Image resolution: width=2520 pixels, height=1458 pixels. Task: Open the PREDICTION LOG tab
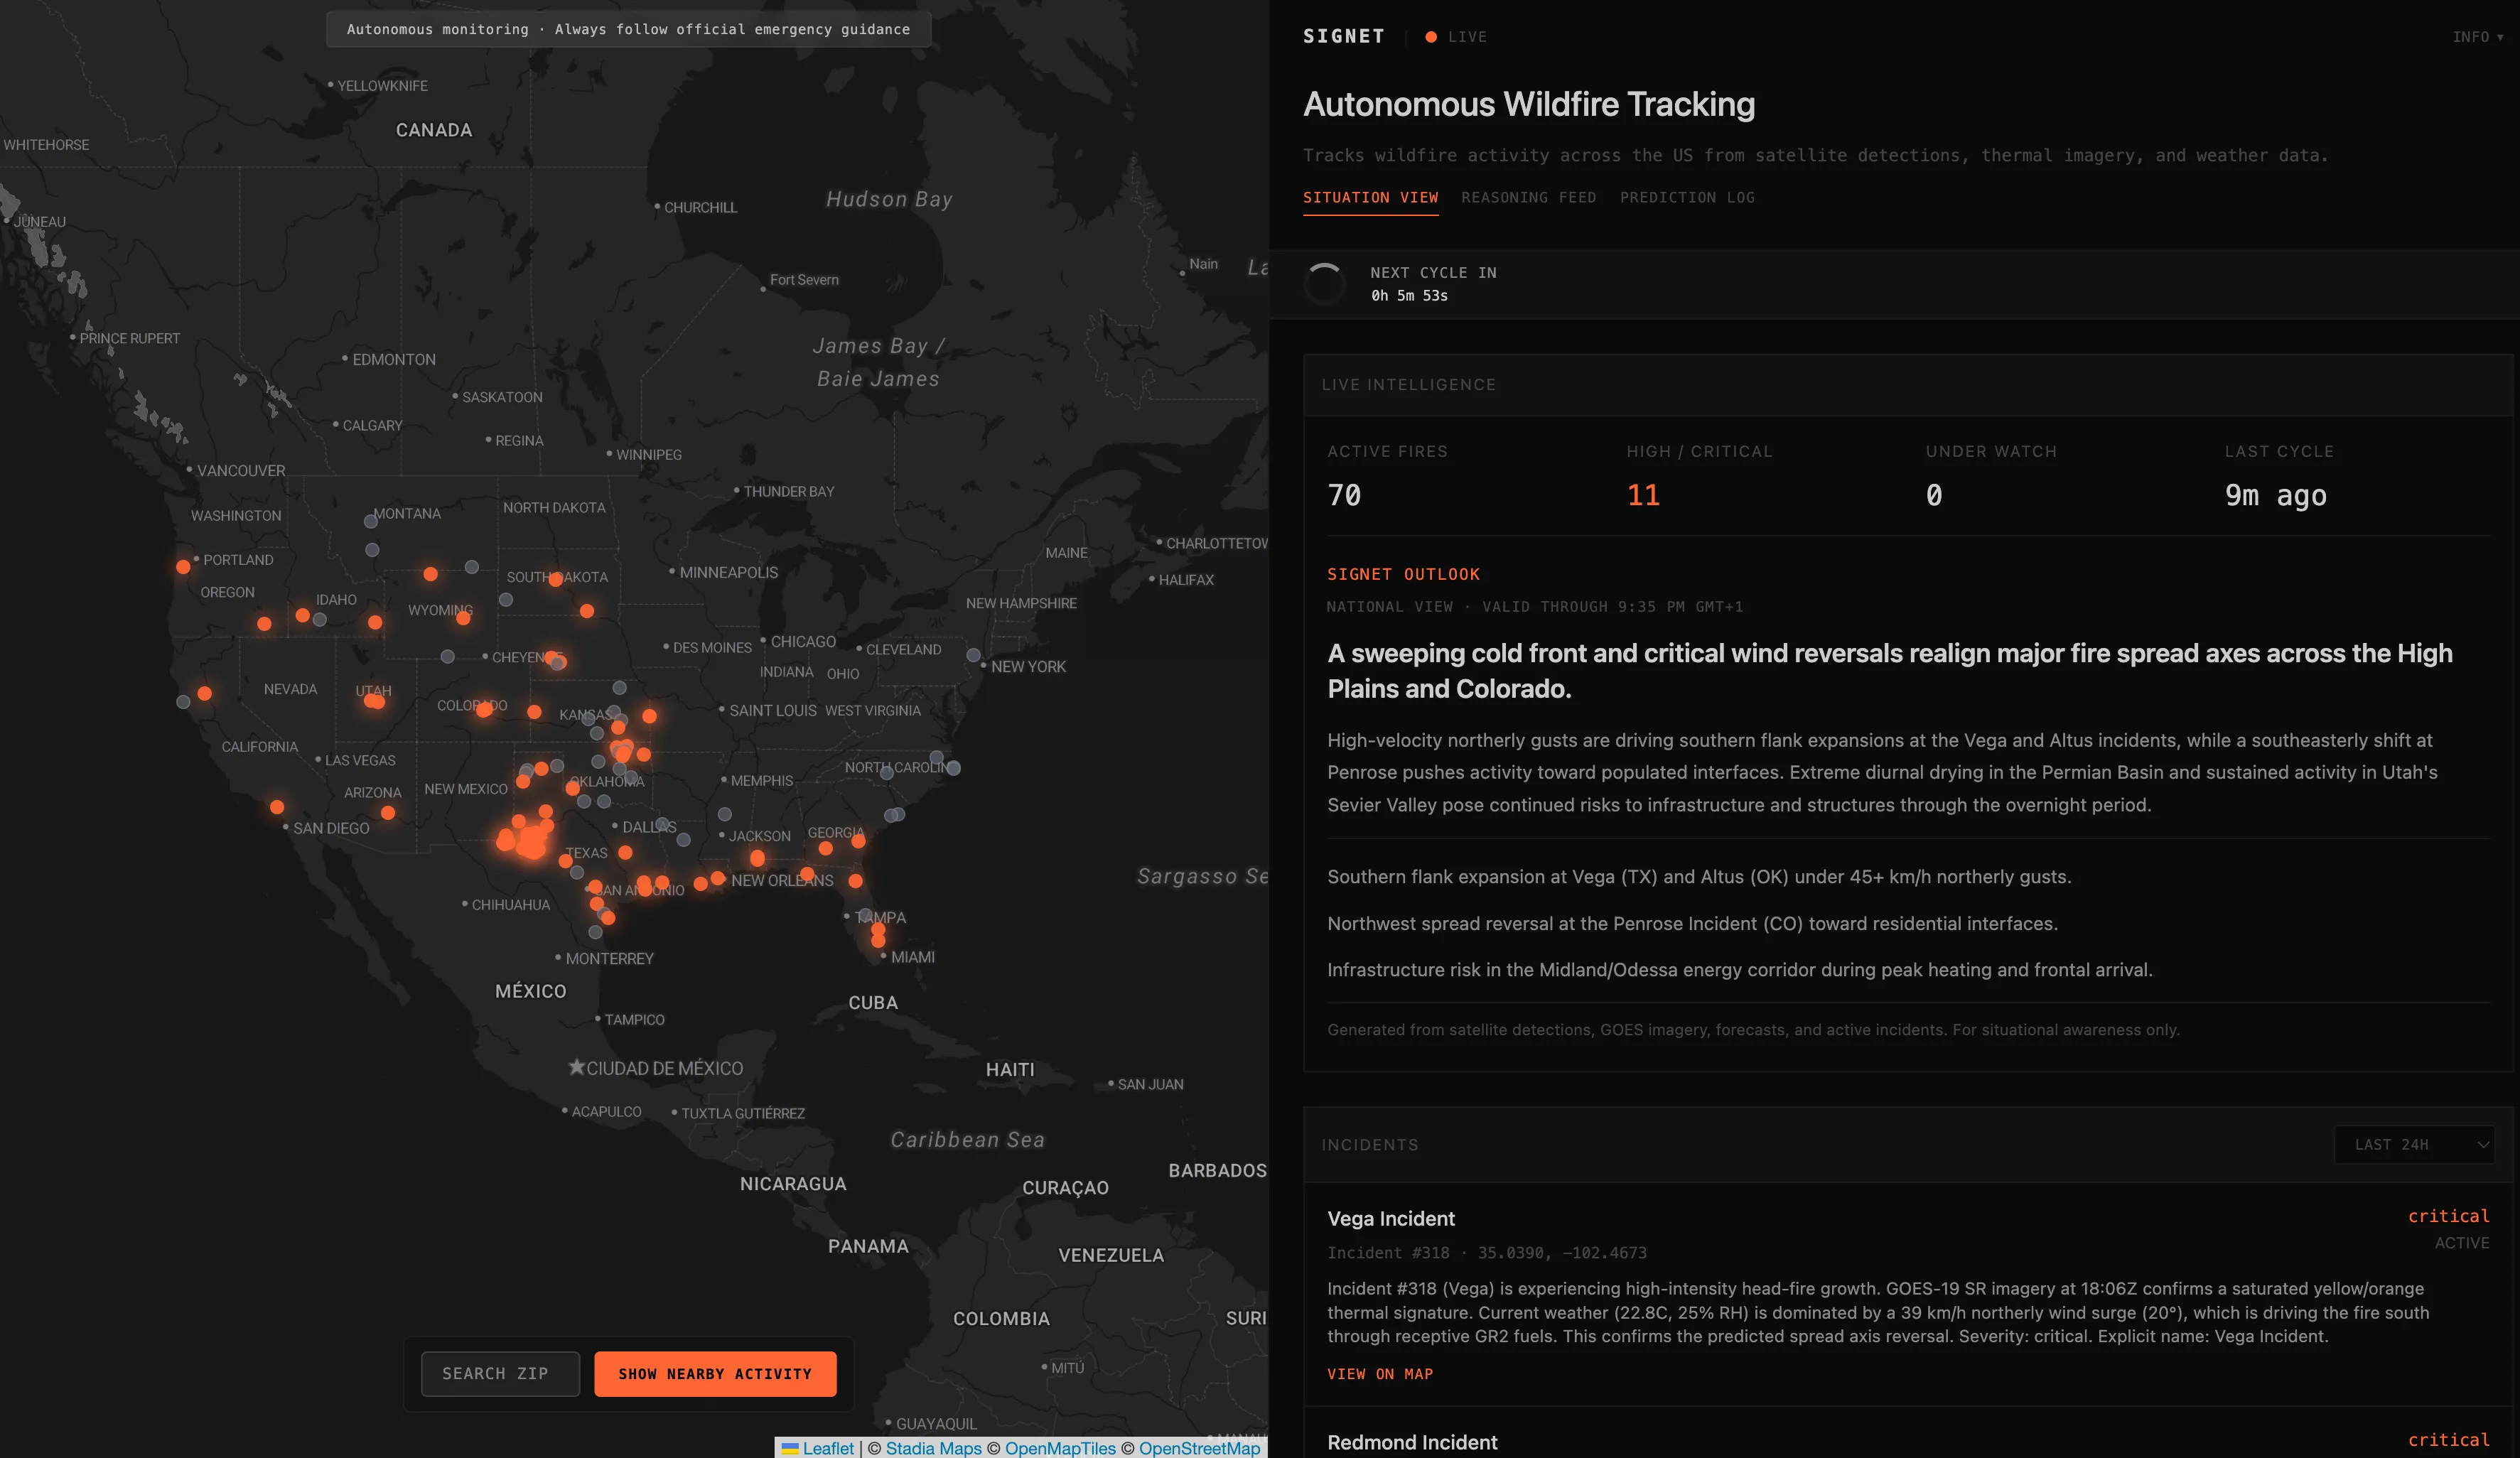(1688, 197)
